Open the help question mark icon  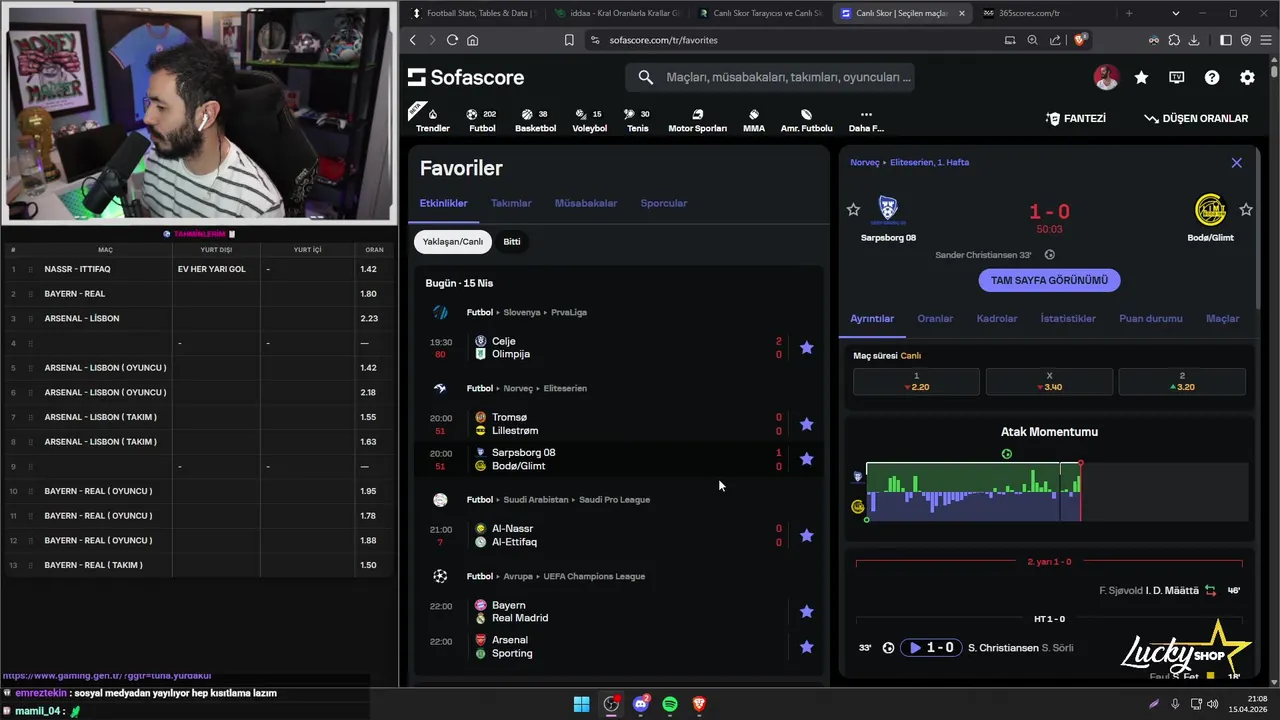pos(1212,77)
